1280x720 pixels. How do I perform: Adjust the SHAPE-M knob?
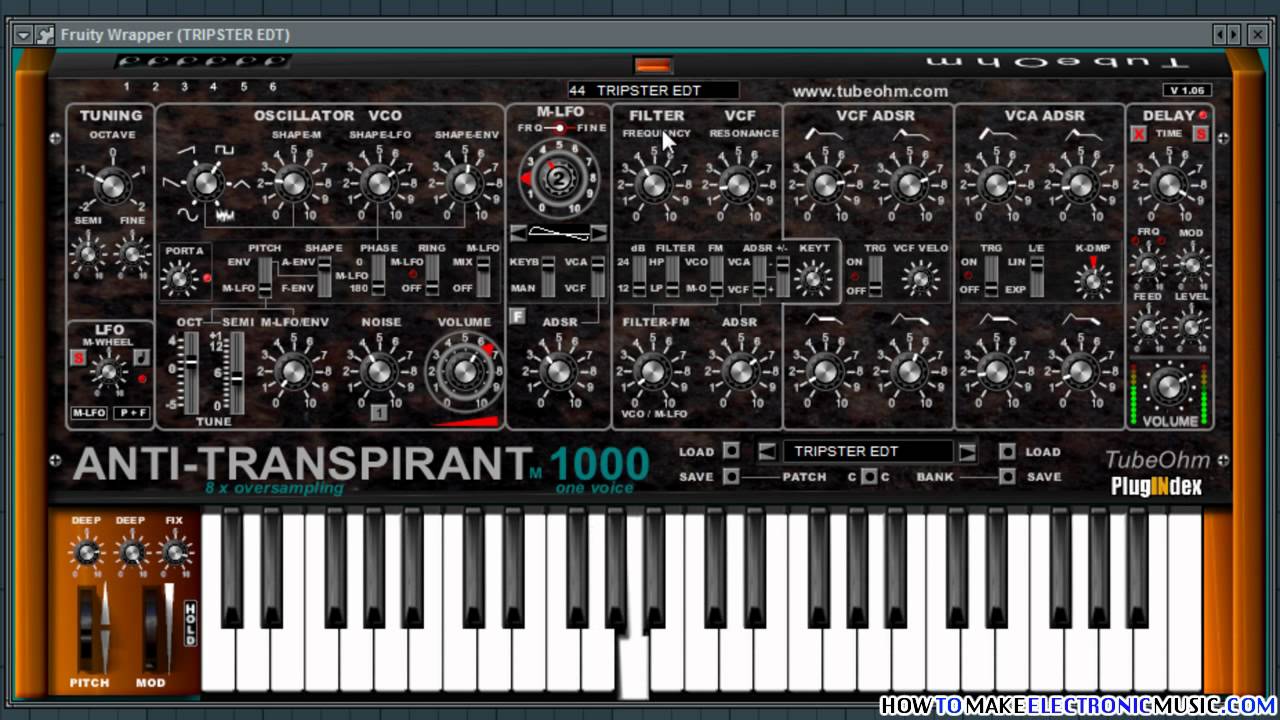[293, 183]
